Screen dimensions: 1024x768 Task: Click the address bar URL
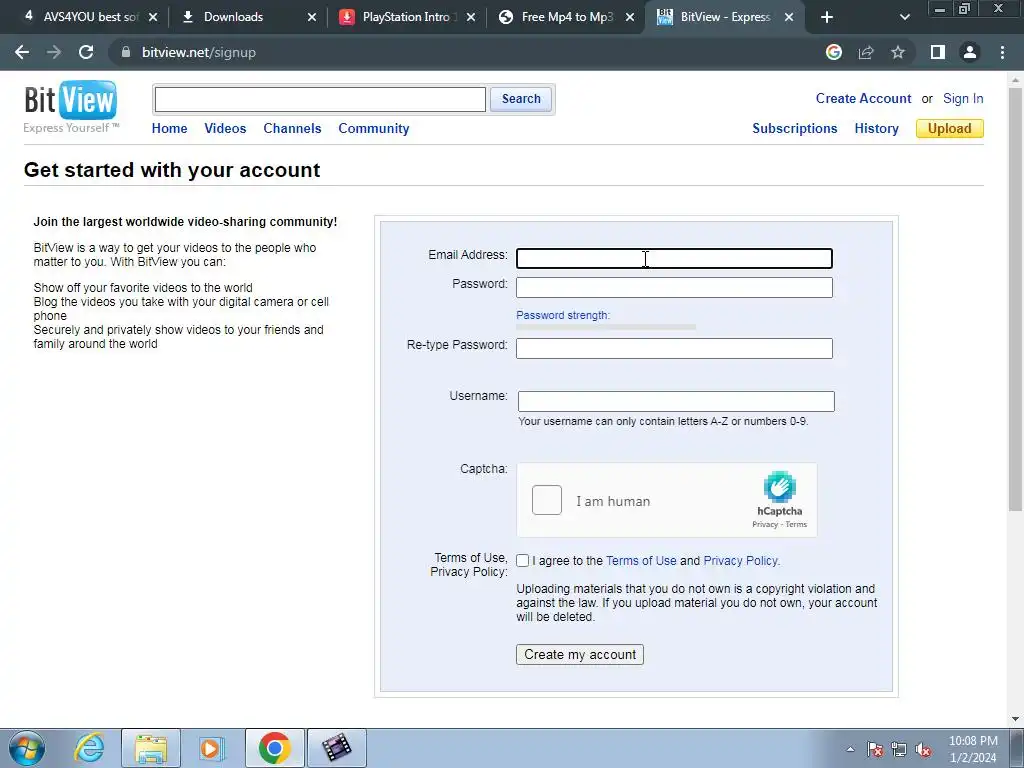coord(199,52)
